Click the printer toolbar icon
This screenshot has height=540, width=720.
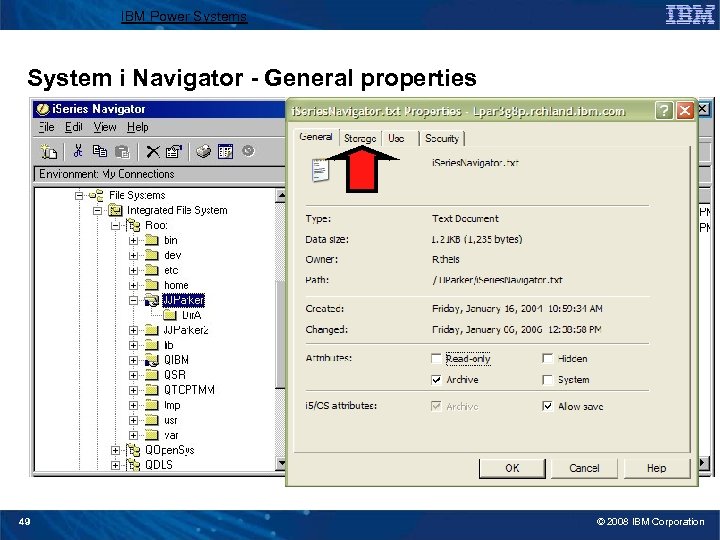(x=203, y=151)
